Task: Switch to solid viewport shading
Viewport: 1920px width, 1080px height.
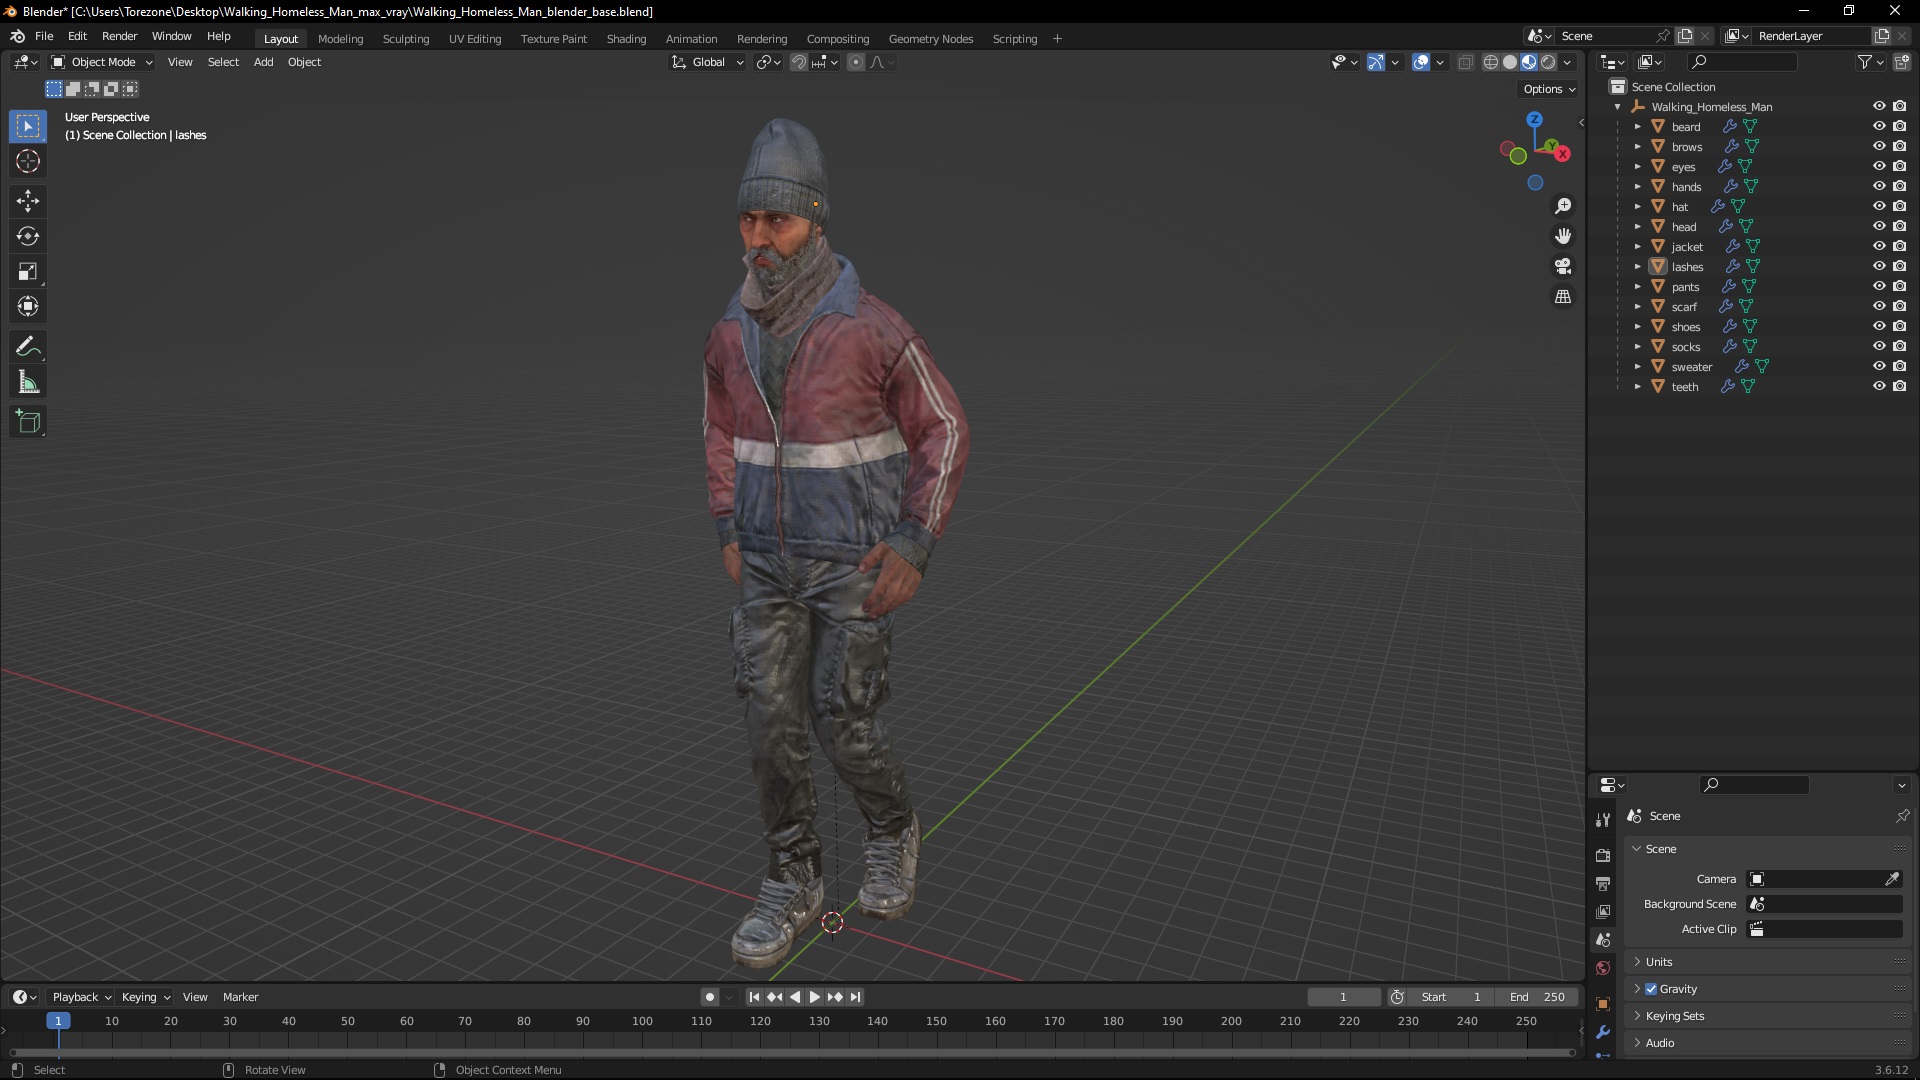Action: (x=1510, y=62)
